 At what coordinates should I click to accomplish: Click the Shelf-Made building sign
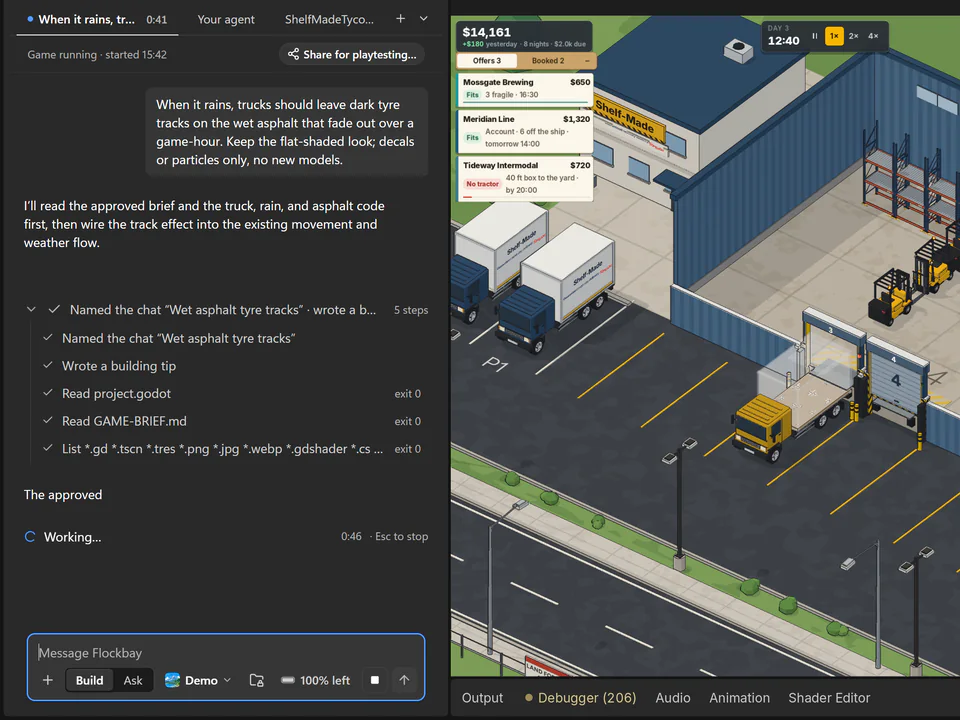(x=629, y=117)
